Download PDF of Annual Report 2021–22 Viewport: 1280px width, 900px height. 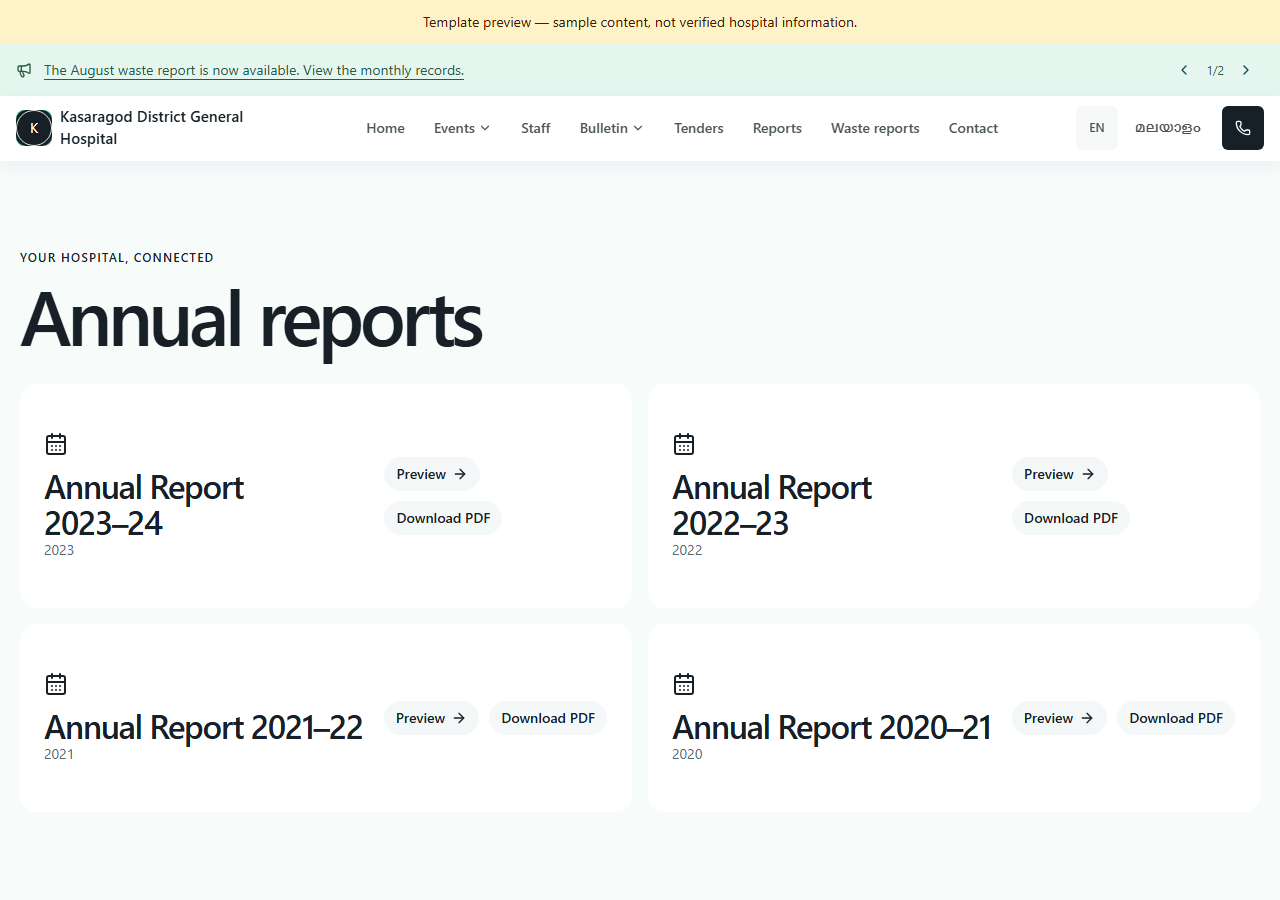pyautogui.click(x=548, y=718)
